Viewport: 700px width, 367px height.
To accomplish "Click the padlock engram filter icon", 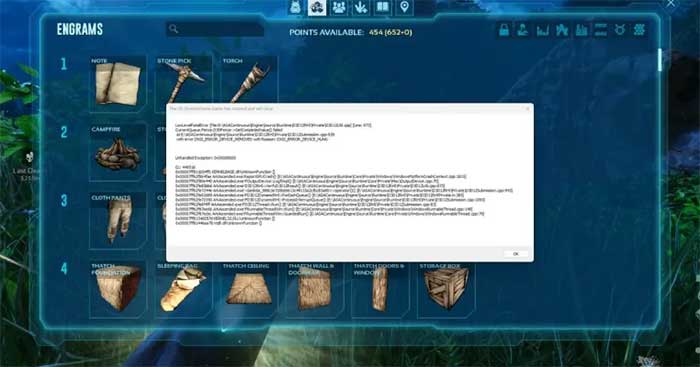I will 504,30.
